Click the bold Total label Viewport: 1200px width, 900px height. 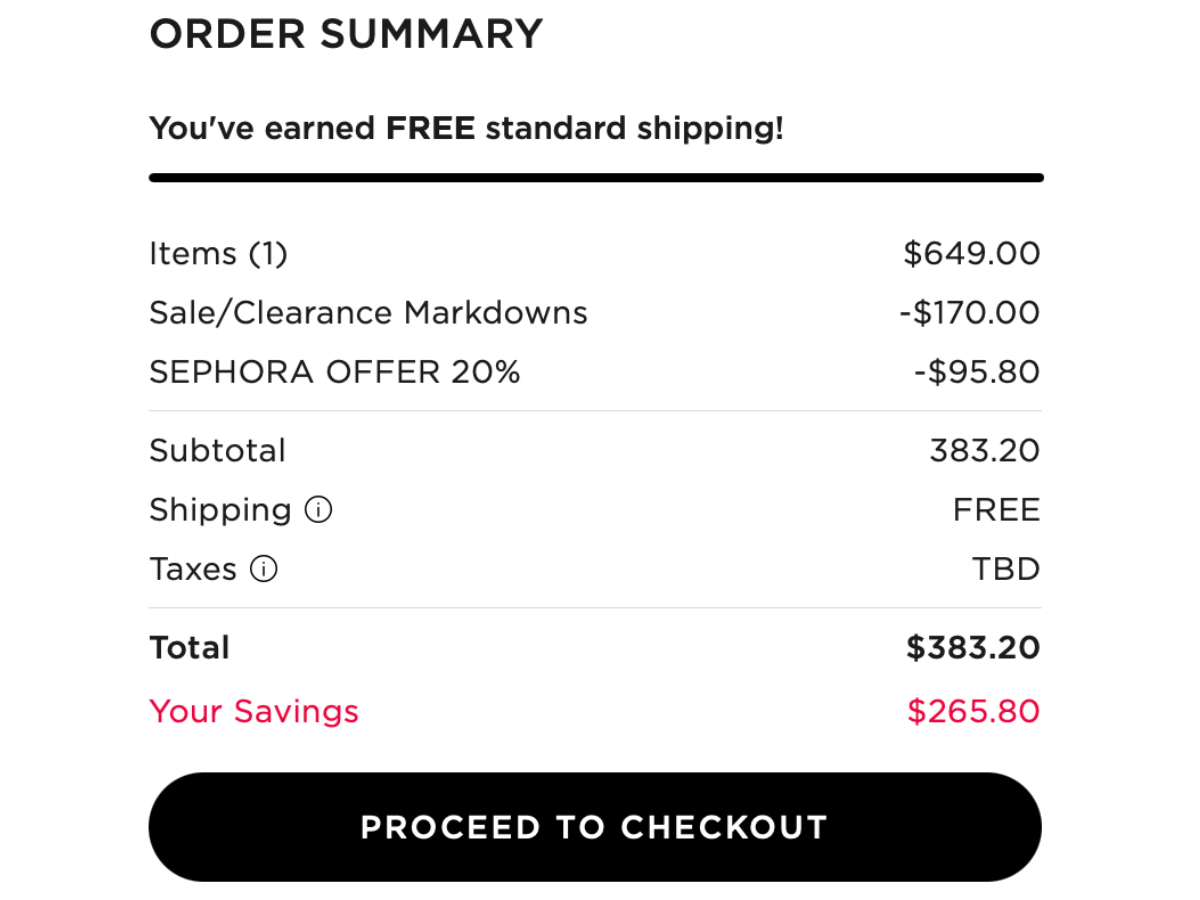(189, 648)
